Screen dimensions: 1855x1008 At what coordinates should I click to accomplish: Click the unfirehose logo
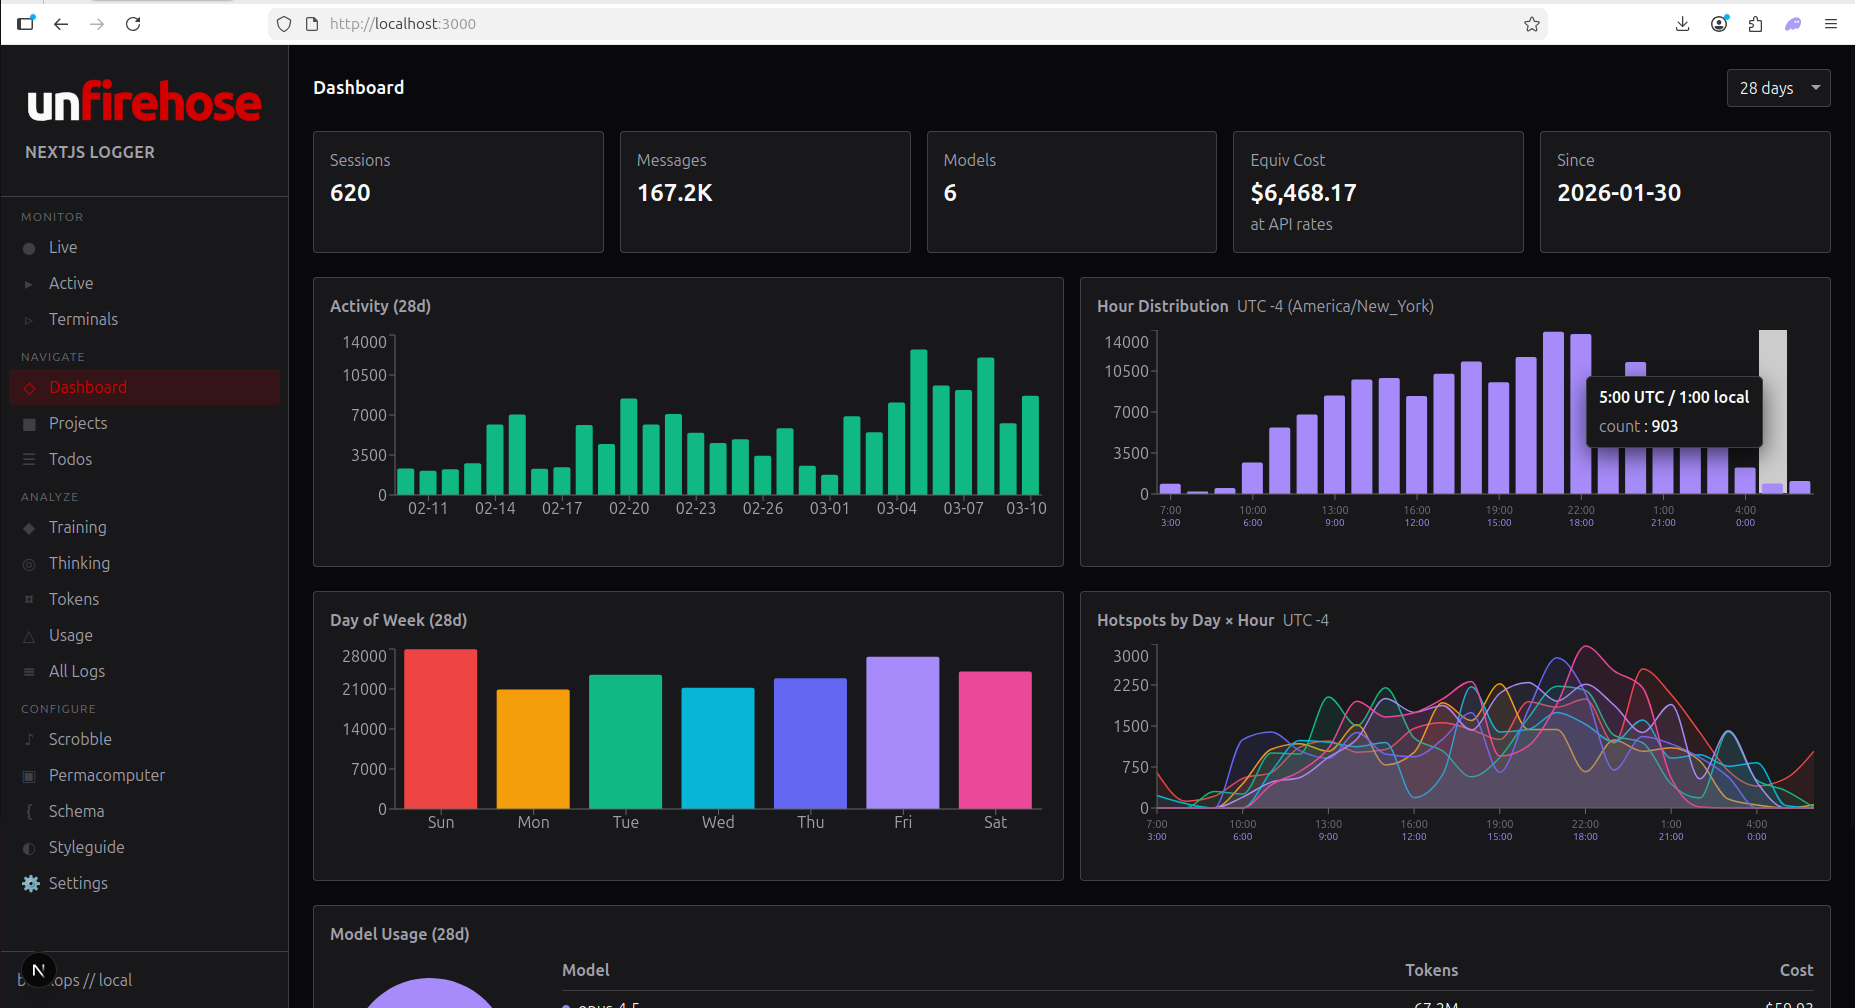pos(144,102)
